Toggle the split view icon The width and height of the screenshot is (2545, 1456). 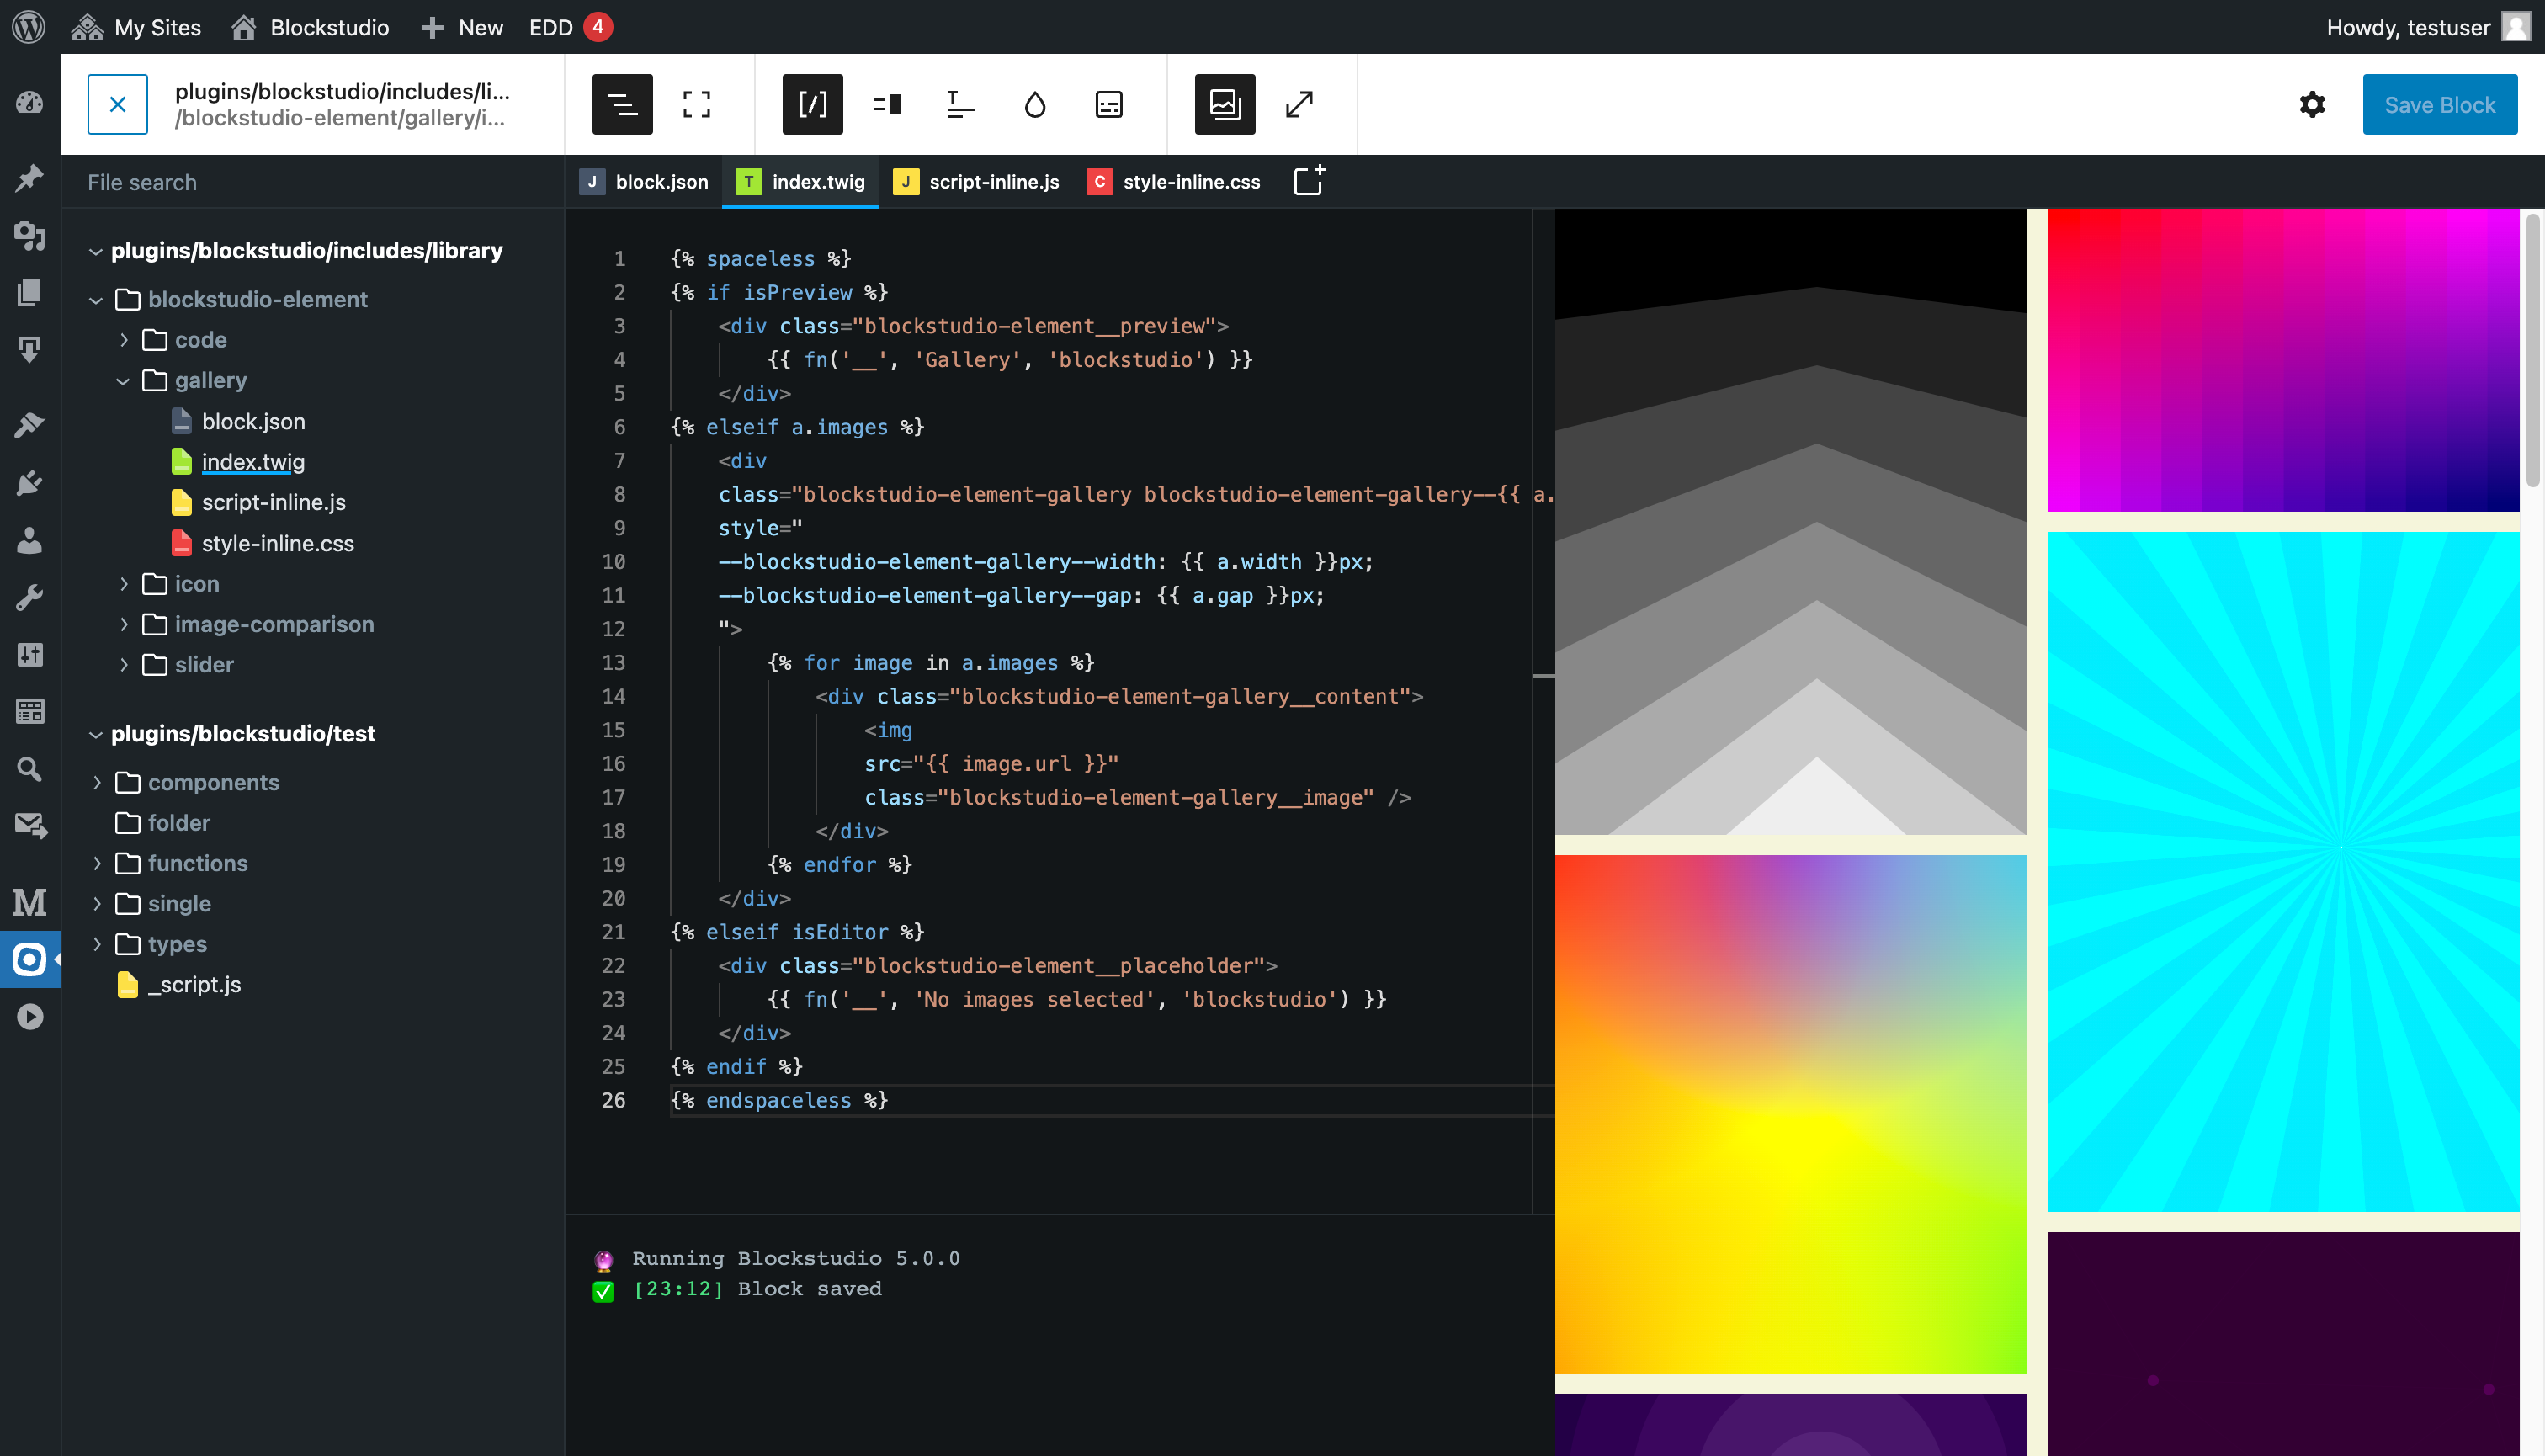(888, 105)
